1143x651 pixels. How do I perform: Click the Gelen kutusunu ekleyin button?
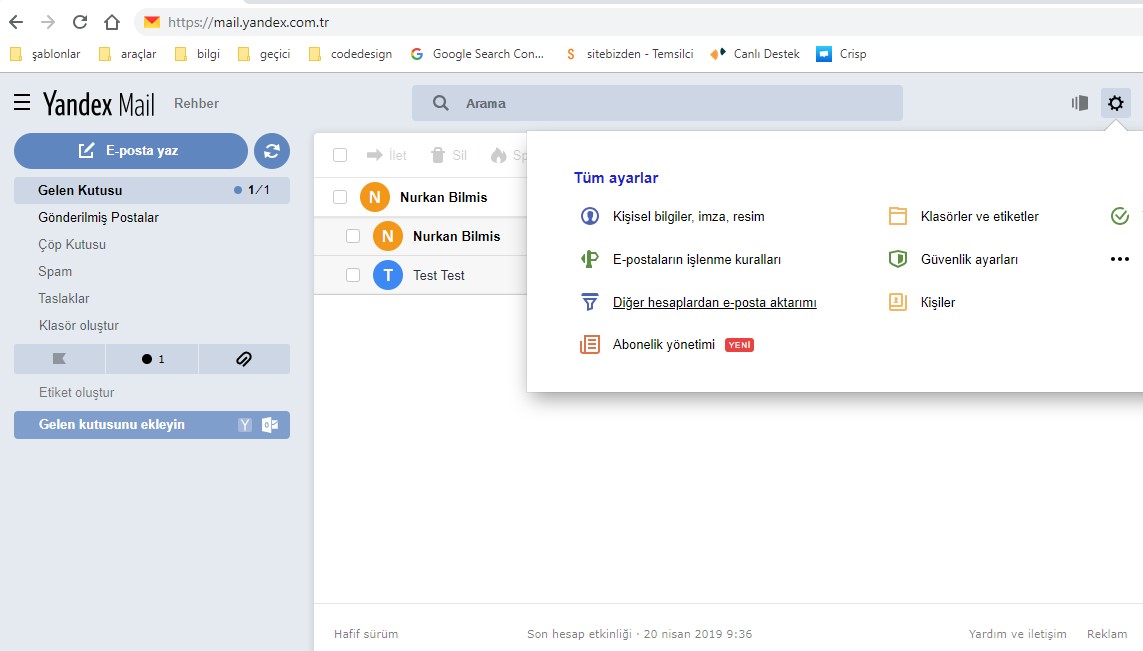click(x=152, y=424)
